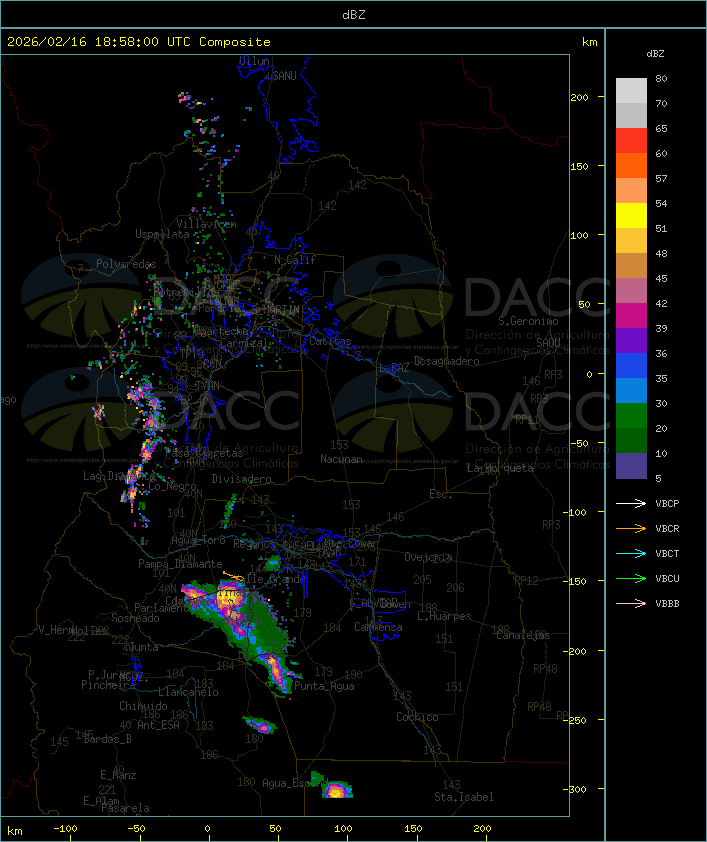Click the VBCU legend label
This screenshot has height=842, width=707.
[x=667, y=578]
